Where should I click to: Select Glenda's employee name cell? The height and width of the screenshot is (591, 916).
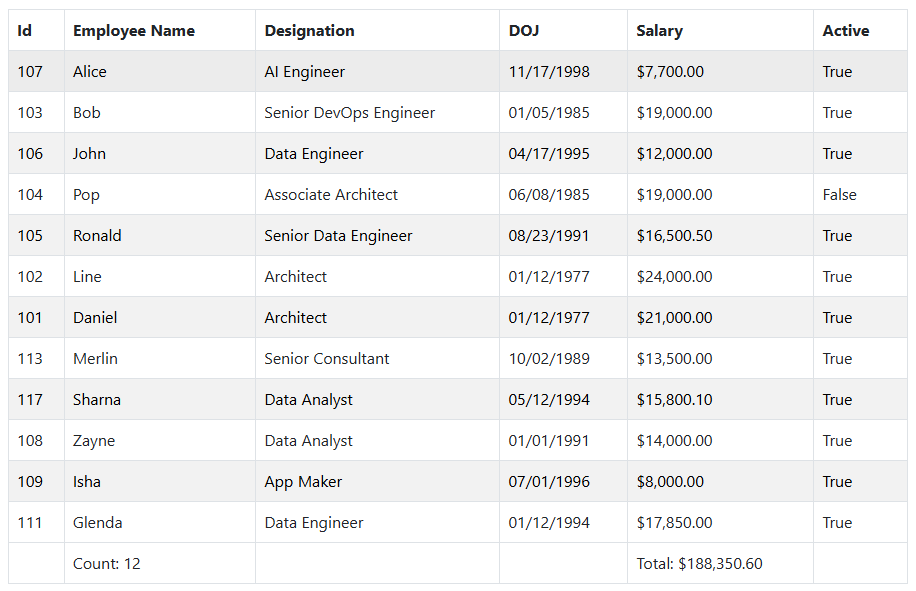(98, 523)
